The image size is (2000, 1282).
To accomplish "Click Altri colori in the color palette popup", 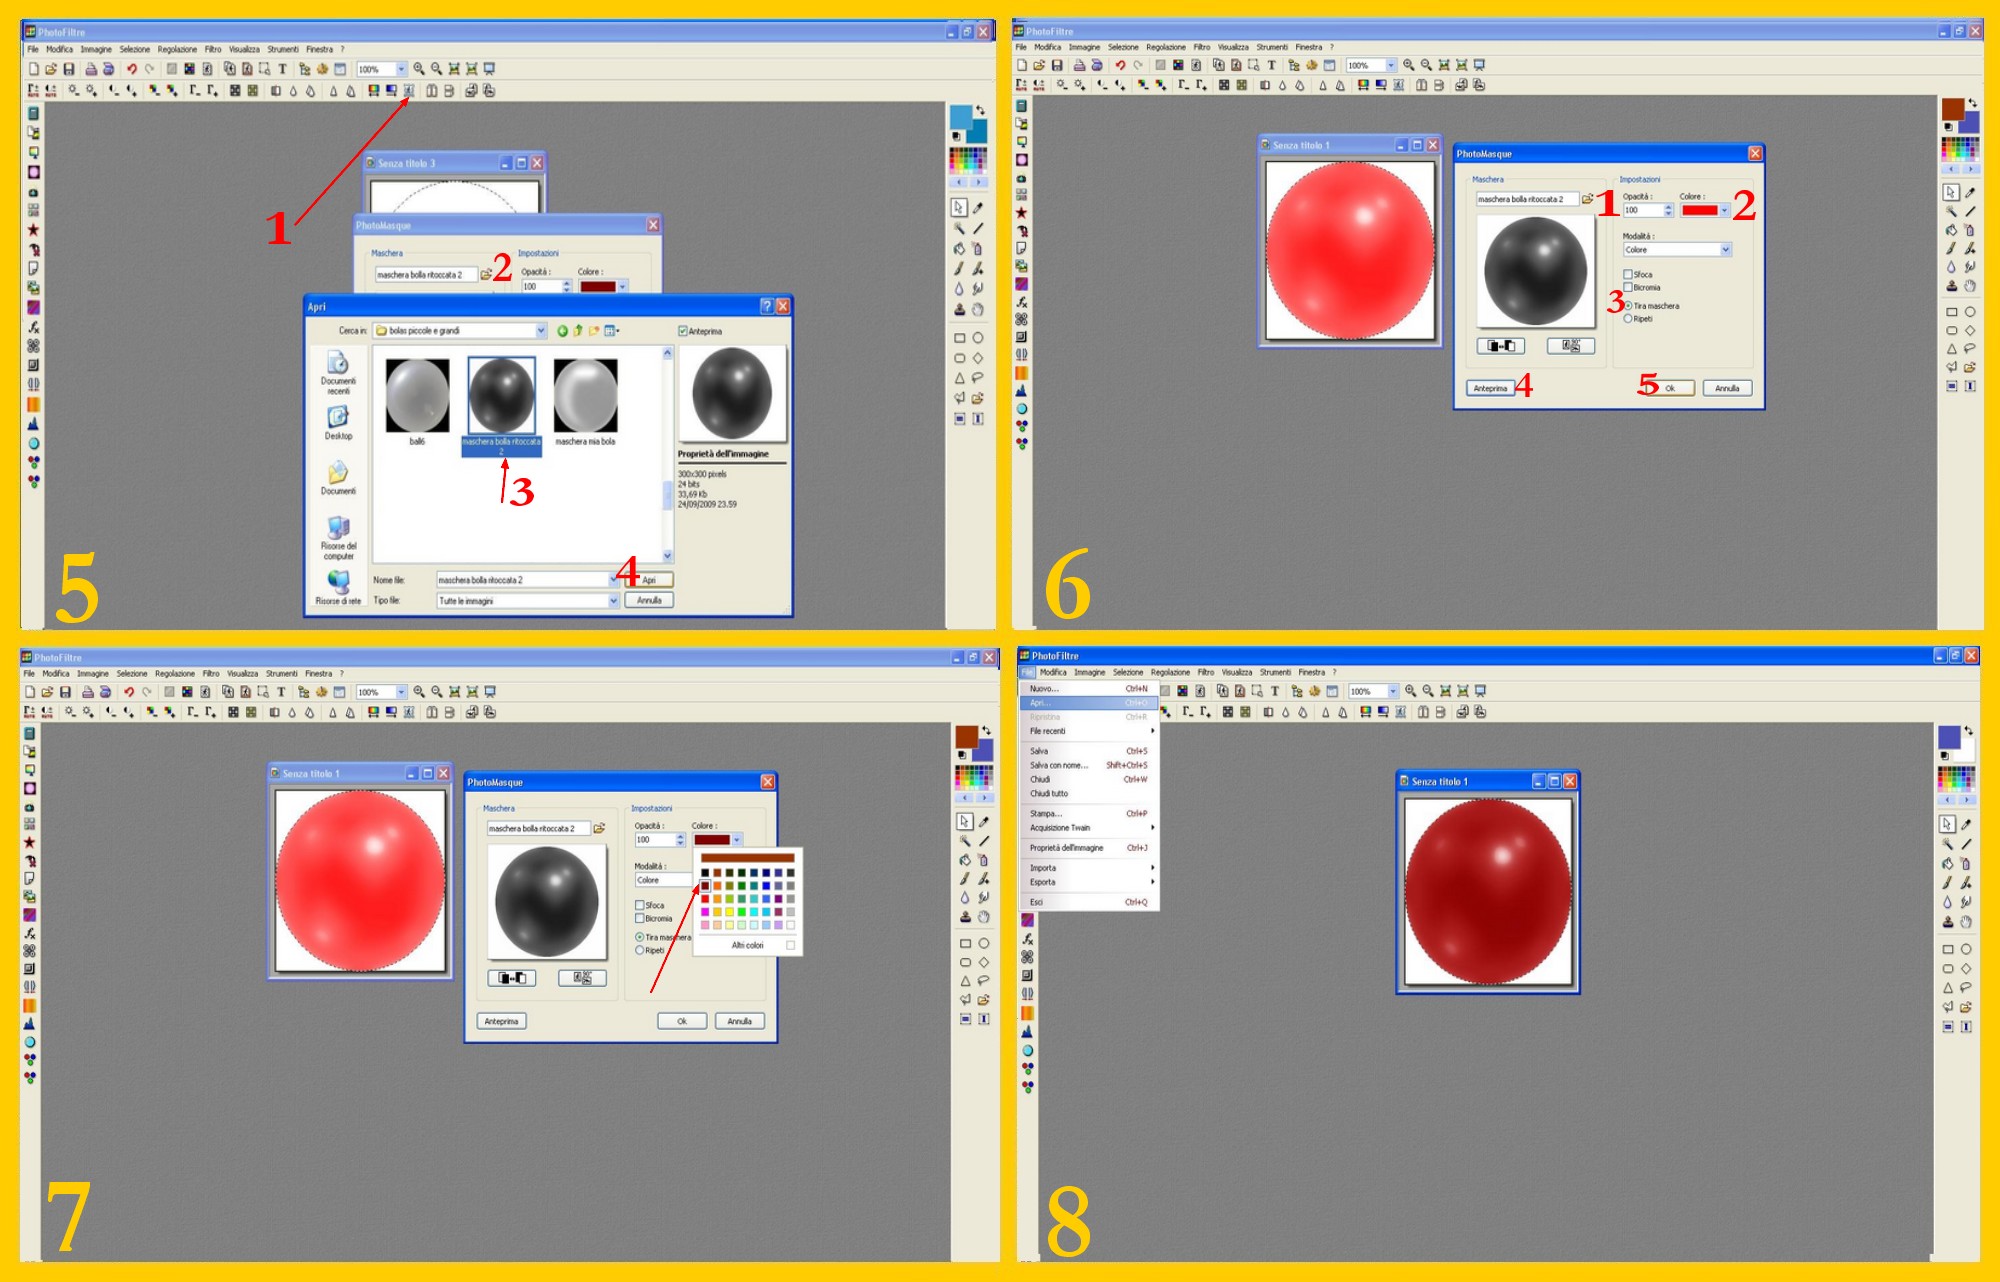I will coord(747,945).
